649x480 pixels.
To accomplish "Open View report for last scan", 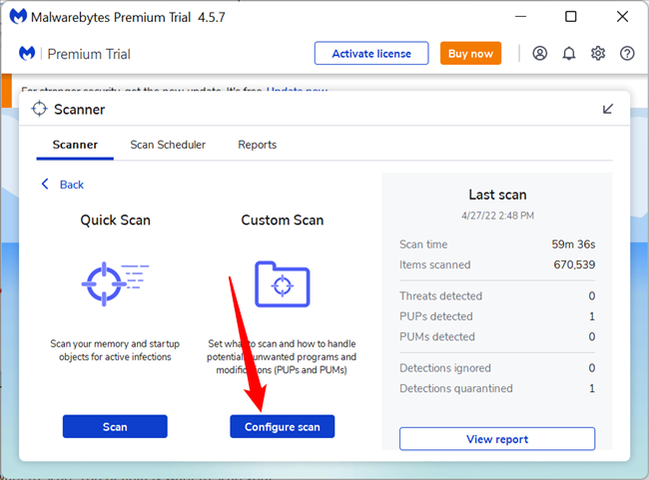I will click(x=497, y=439).
